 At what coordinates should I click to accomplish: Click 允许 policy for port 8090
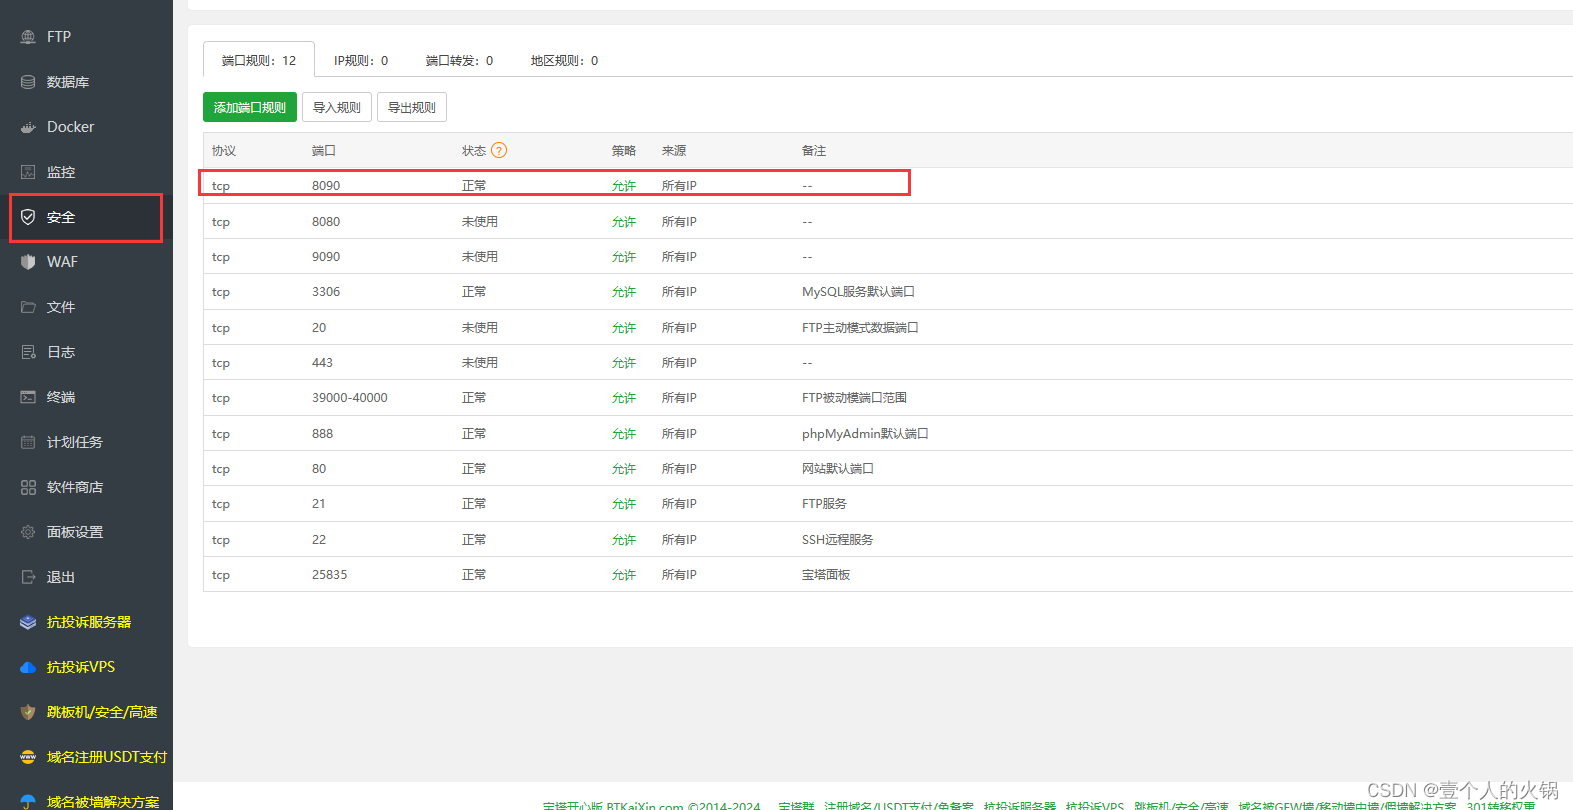click(x=624, y=186)
